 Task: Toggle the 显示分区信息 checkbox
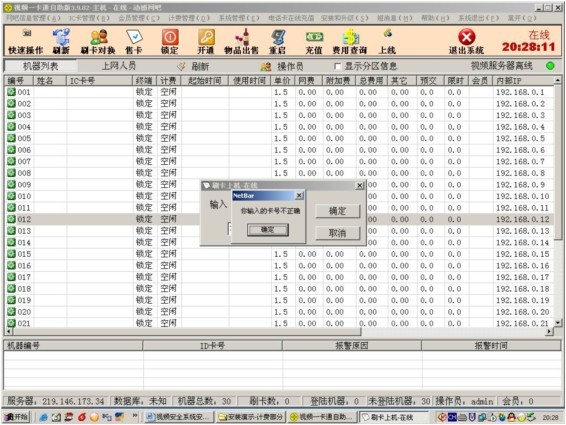(x=338, y=66)
